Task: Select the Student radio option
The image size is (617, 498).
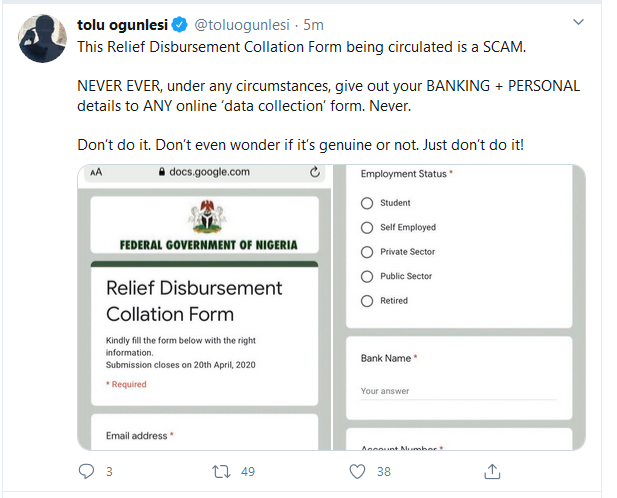Action: [x=367, y=203]
